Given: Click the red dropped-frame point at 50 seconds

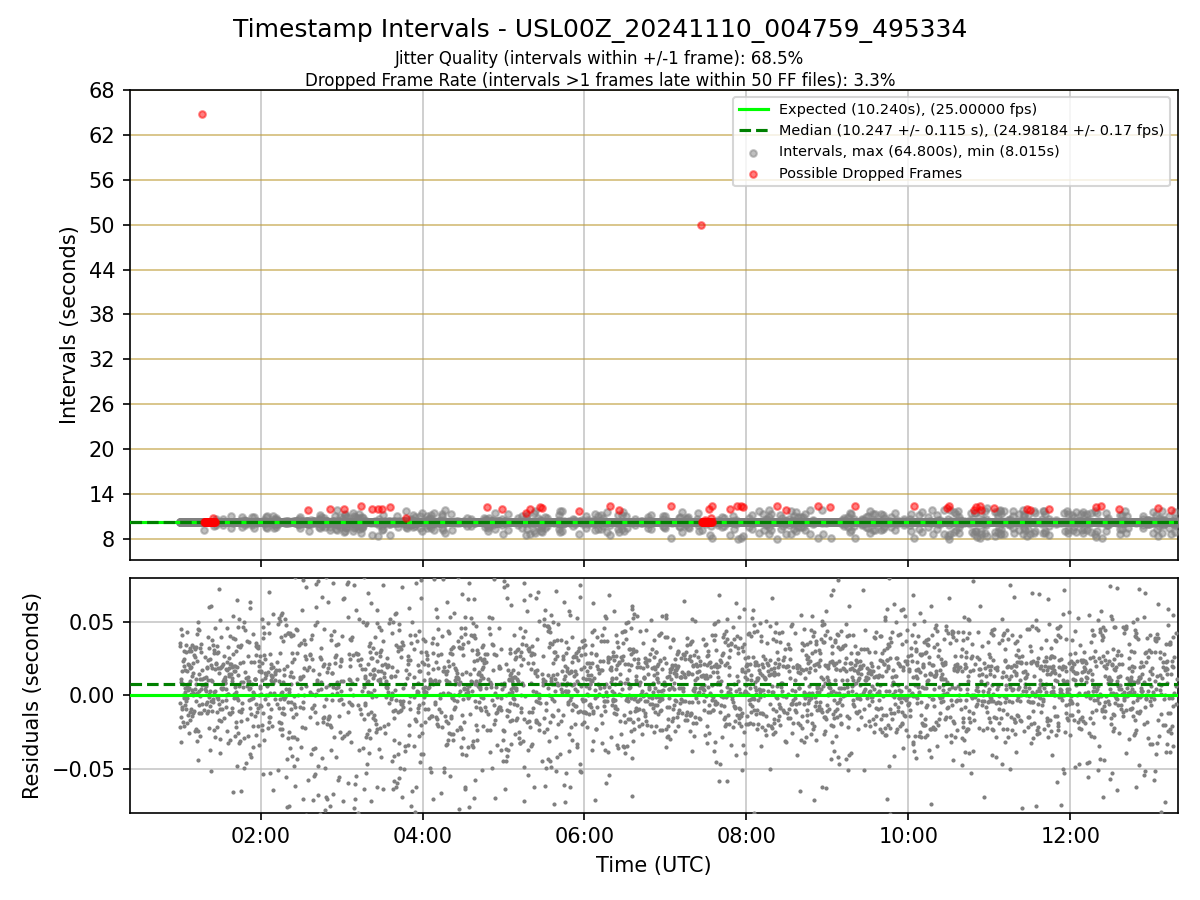Looking at the screenshot, I should coord(701,225).
